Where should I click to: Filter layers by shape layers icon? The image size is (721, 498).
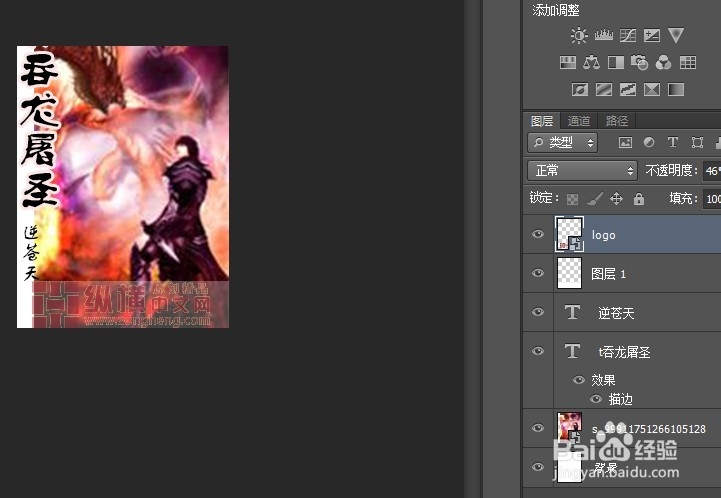[697, 143]
